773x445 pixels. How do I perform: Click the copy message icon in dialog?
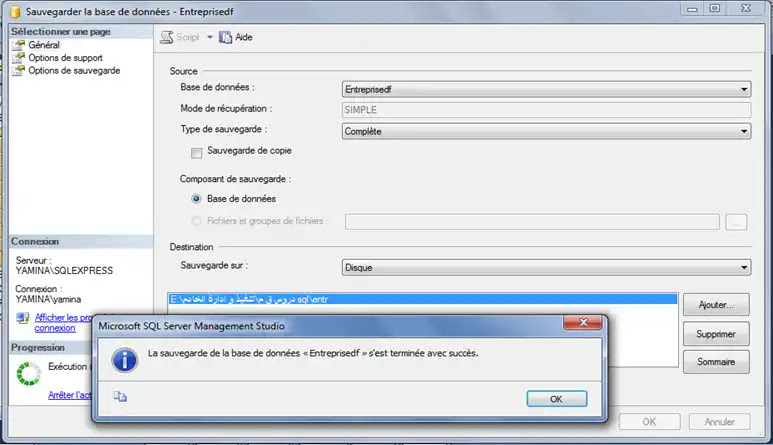pyautogui.click(x=120, y=396)
